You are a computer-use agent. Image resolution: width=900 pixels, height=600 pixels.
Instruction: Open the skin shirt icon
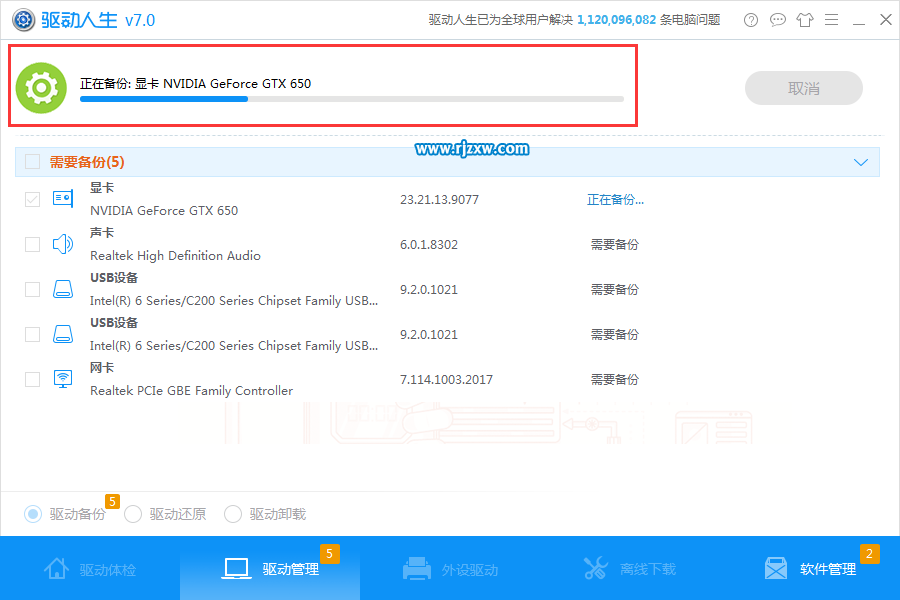click(x=805, y=20)
